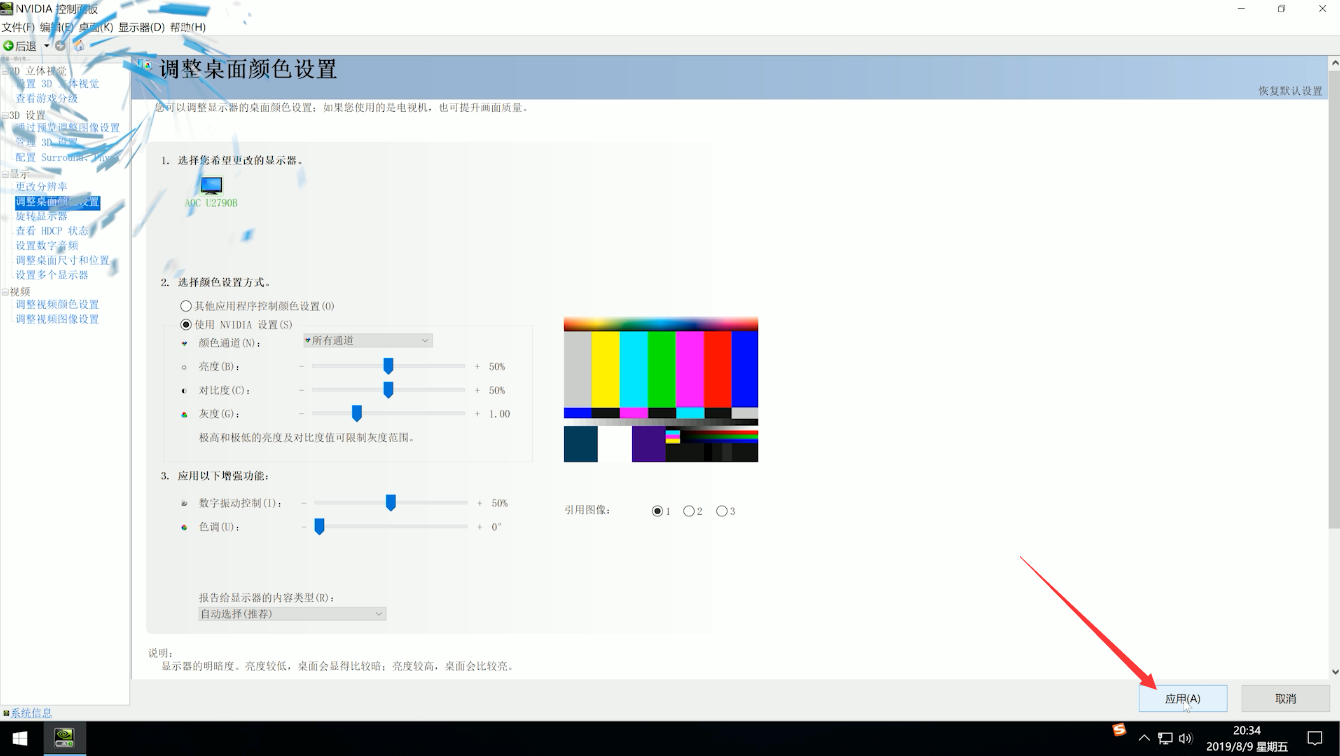Open the Windows Start menu

19,739
